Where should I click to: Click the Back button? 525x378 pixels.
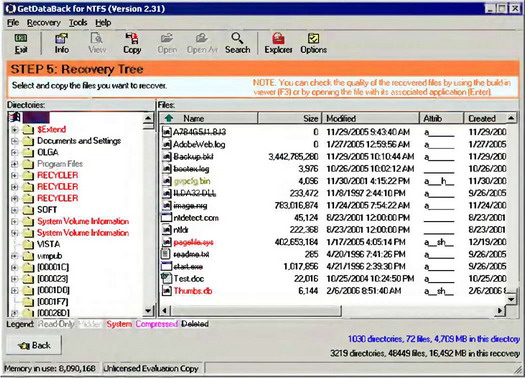point(34,345)
